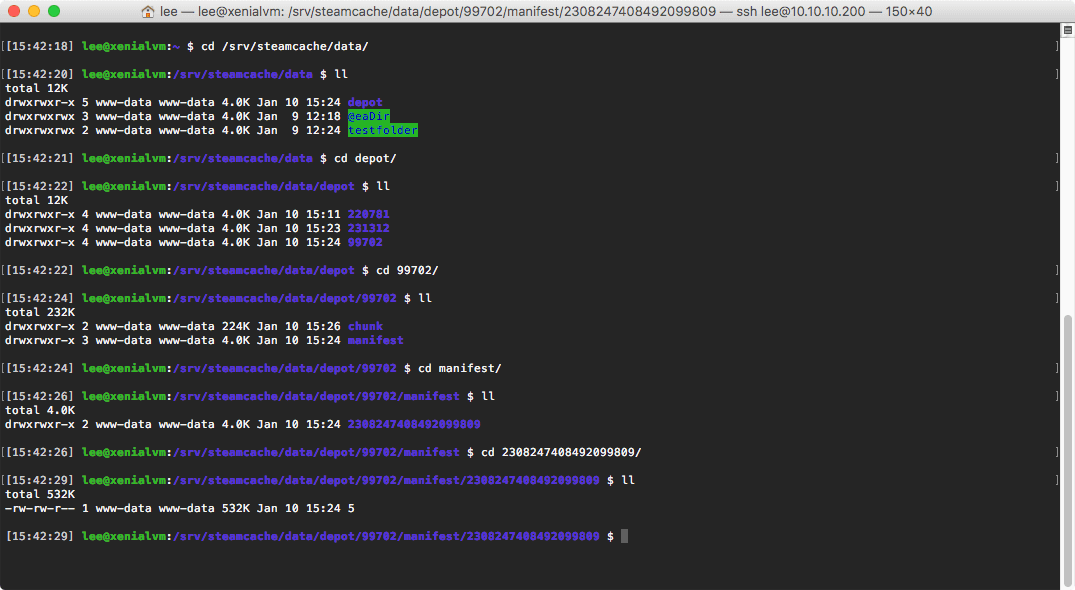The image size is (1075, 590).
Task: Zoom the window with the green button
Action: coord(53,12)
